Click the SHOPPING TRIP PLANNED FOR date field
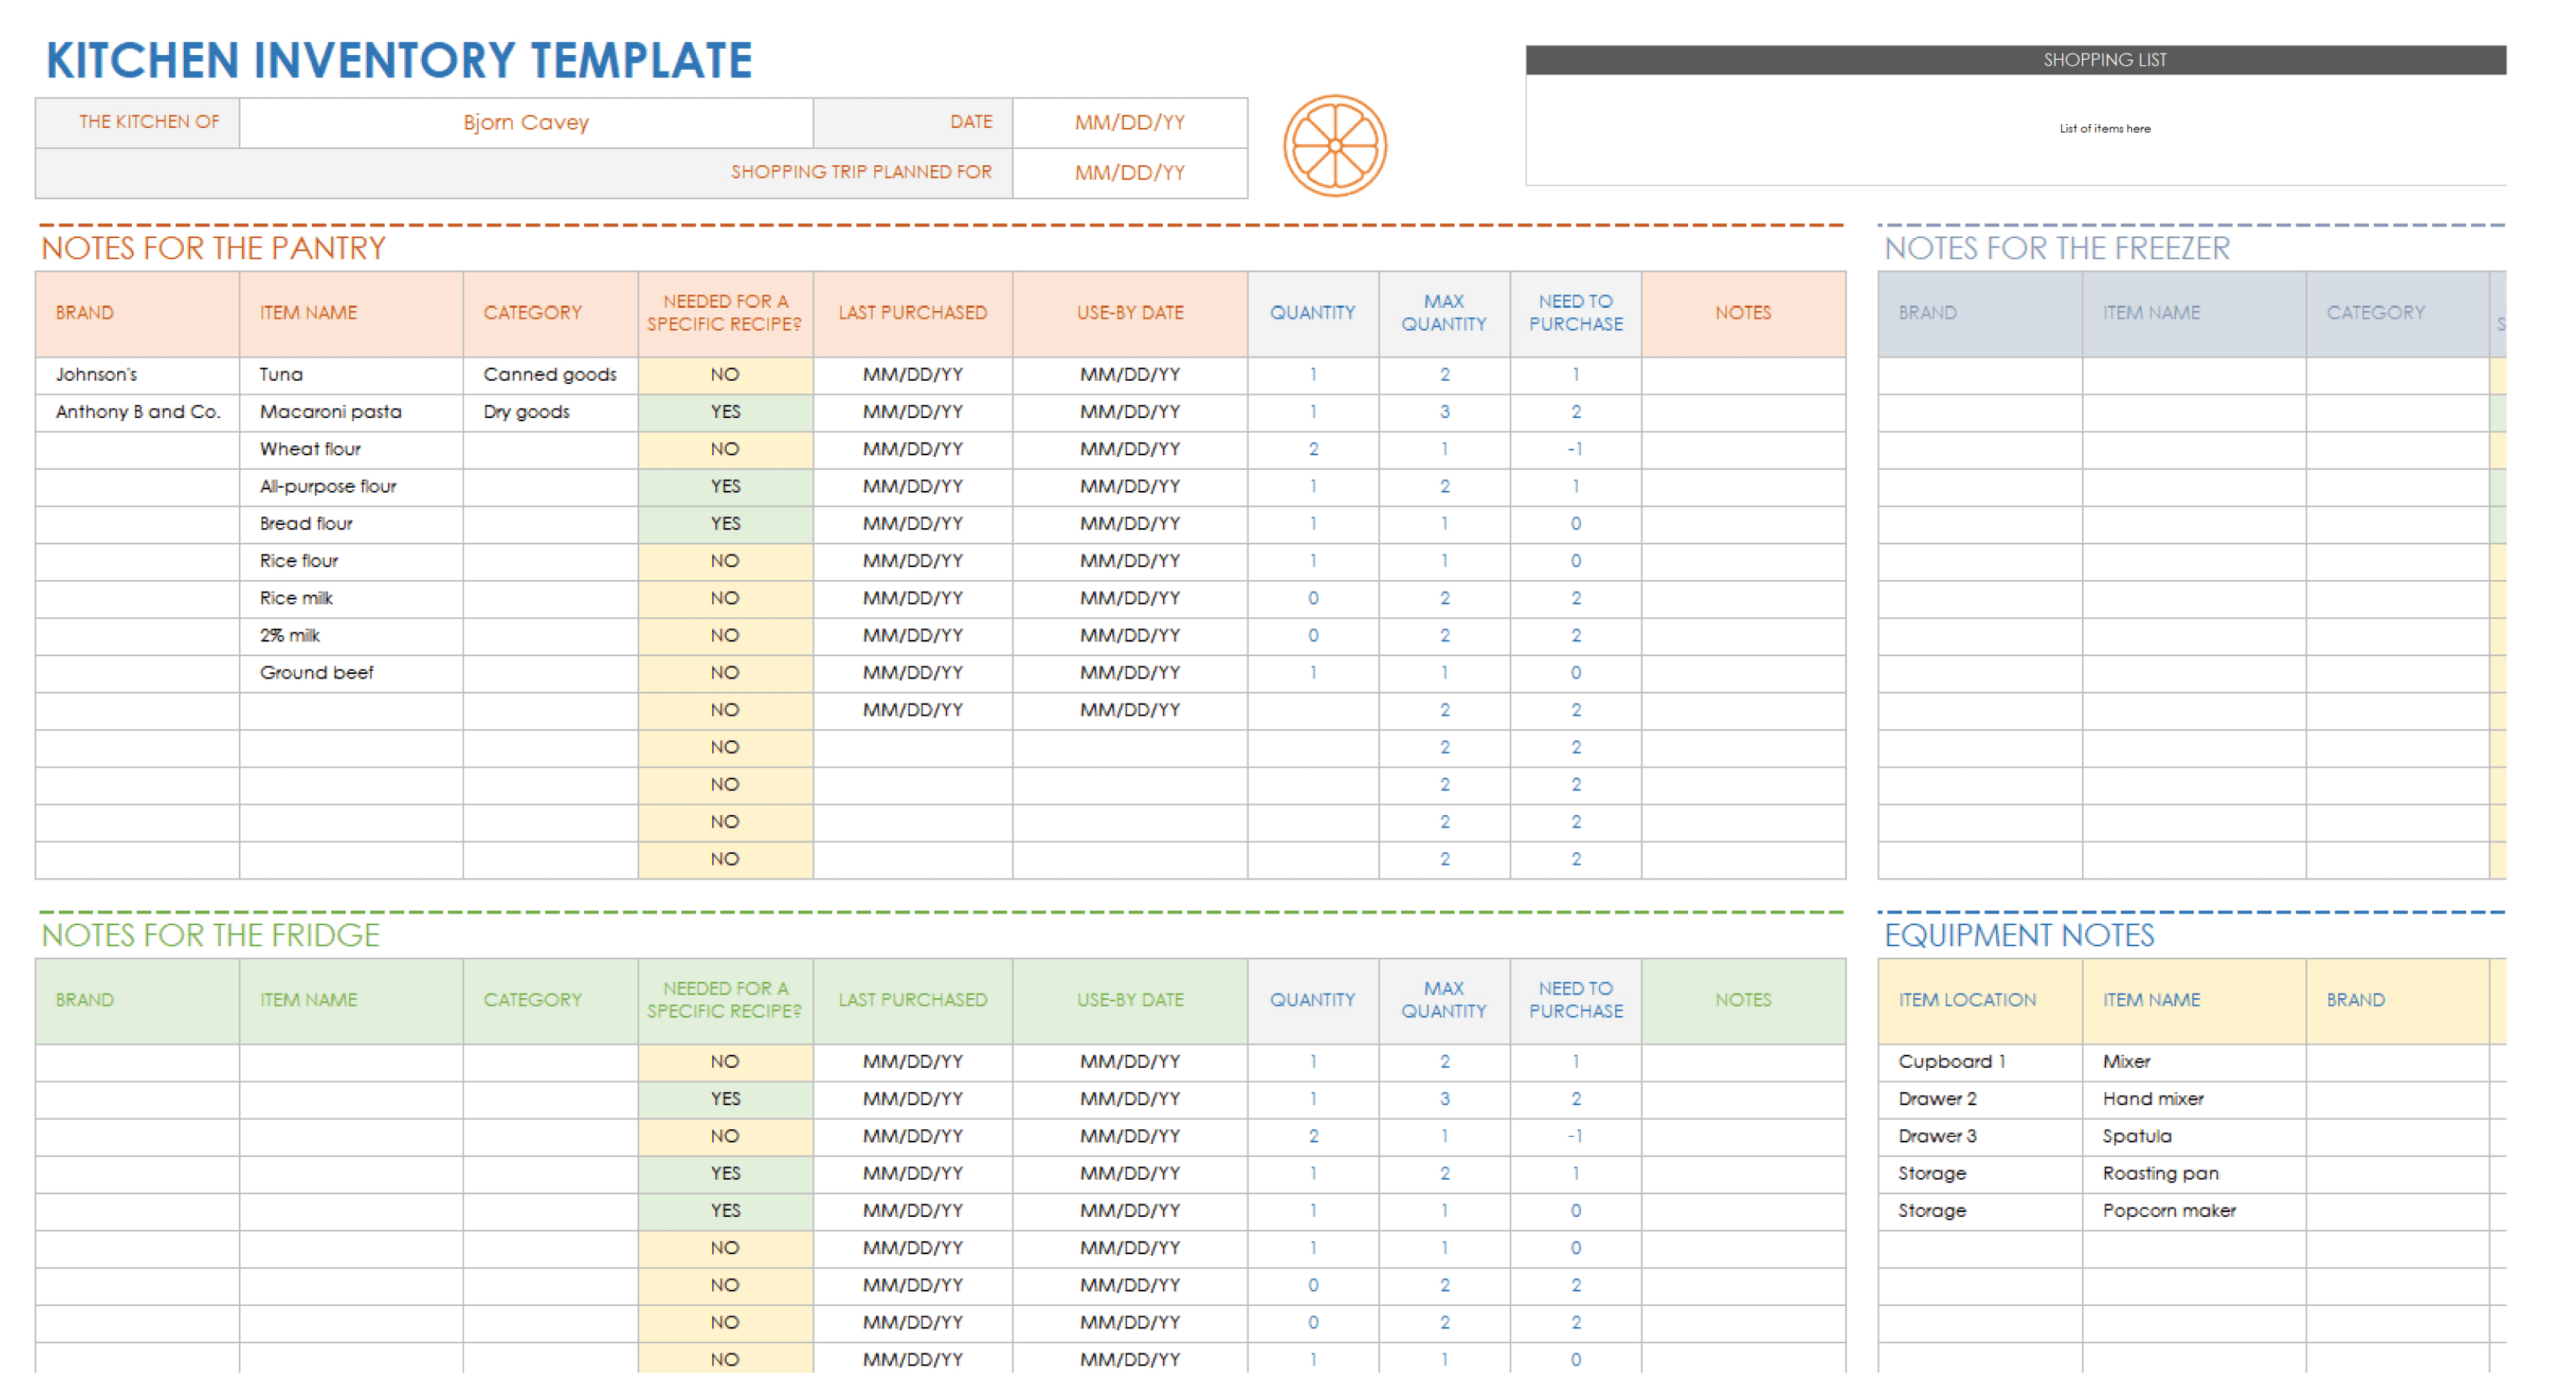This screenshot has height=1396, width=2560. click(x=1129, y=171)
